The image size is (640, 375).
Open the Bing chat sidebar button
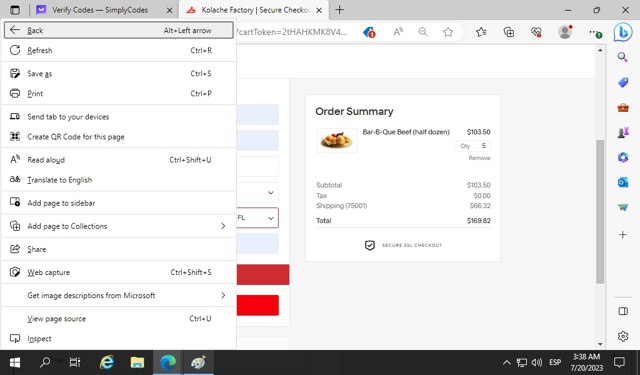(623, 32)
